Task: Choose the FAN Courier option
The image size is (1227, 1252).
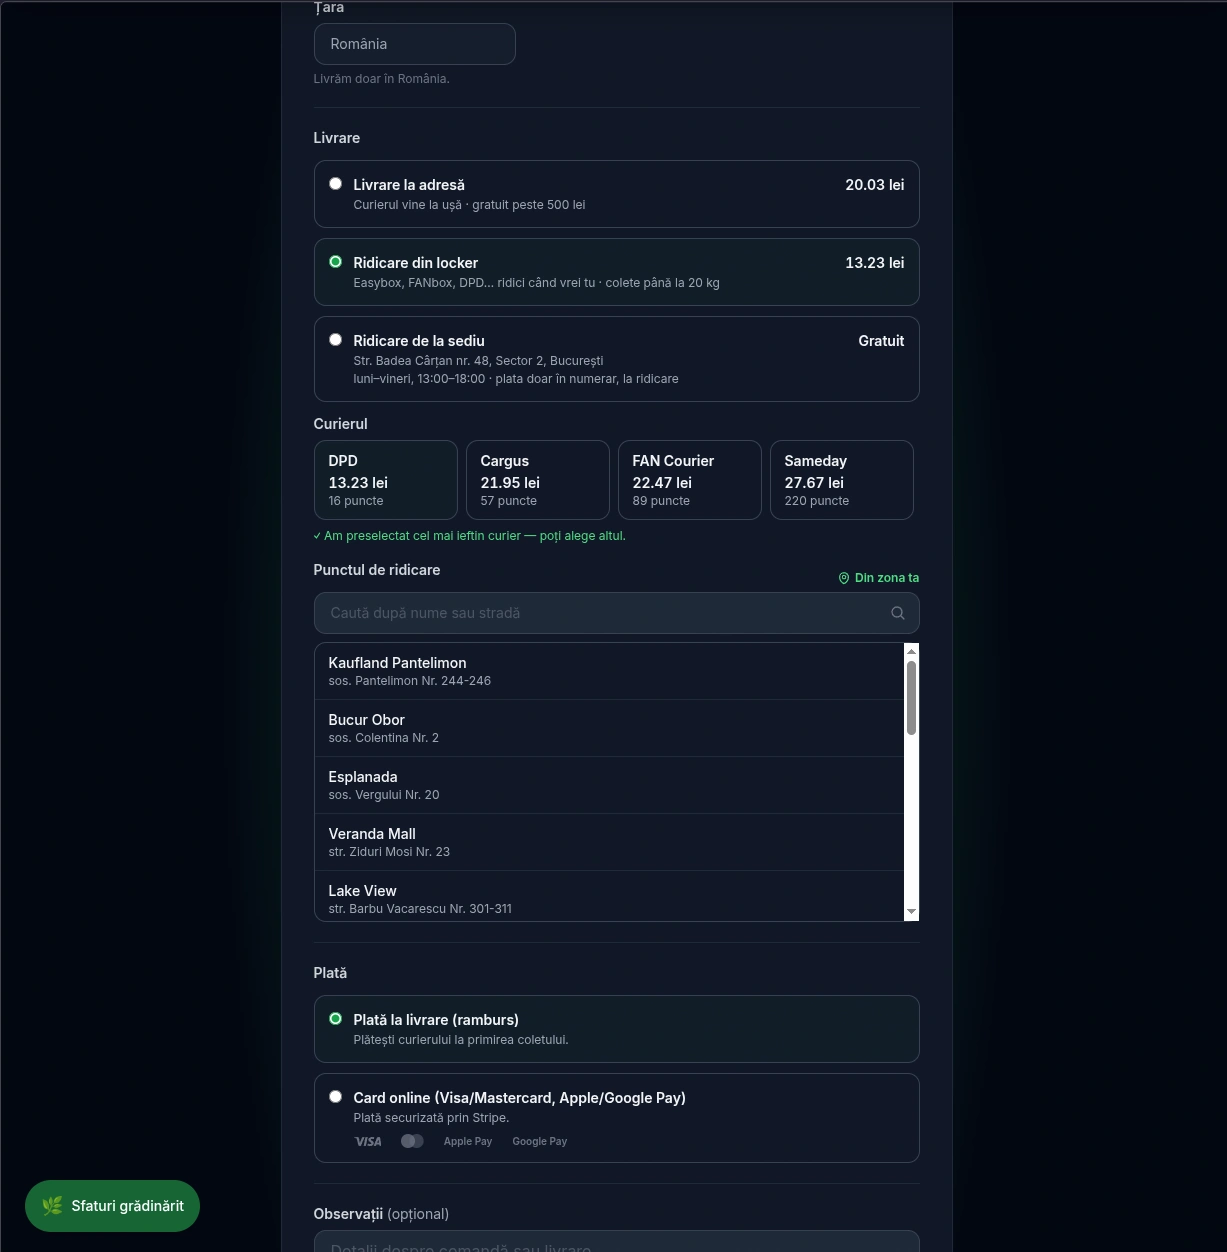Action: [x=690, y=480]
